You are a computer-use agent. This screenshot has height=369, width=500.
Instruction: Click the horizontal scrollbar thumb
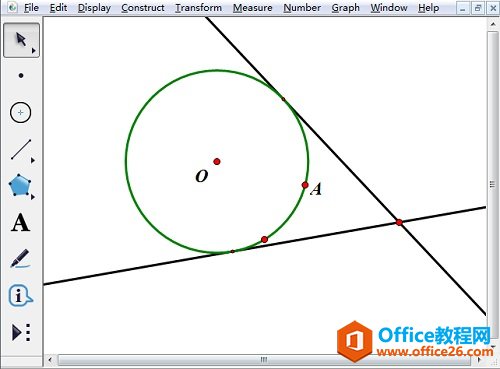264,360
